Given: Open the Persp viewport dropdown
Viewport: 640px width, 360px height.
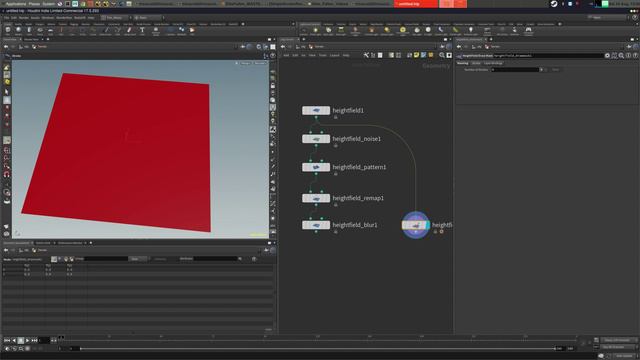Looking at the screenshot, I should click(246, 63).
